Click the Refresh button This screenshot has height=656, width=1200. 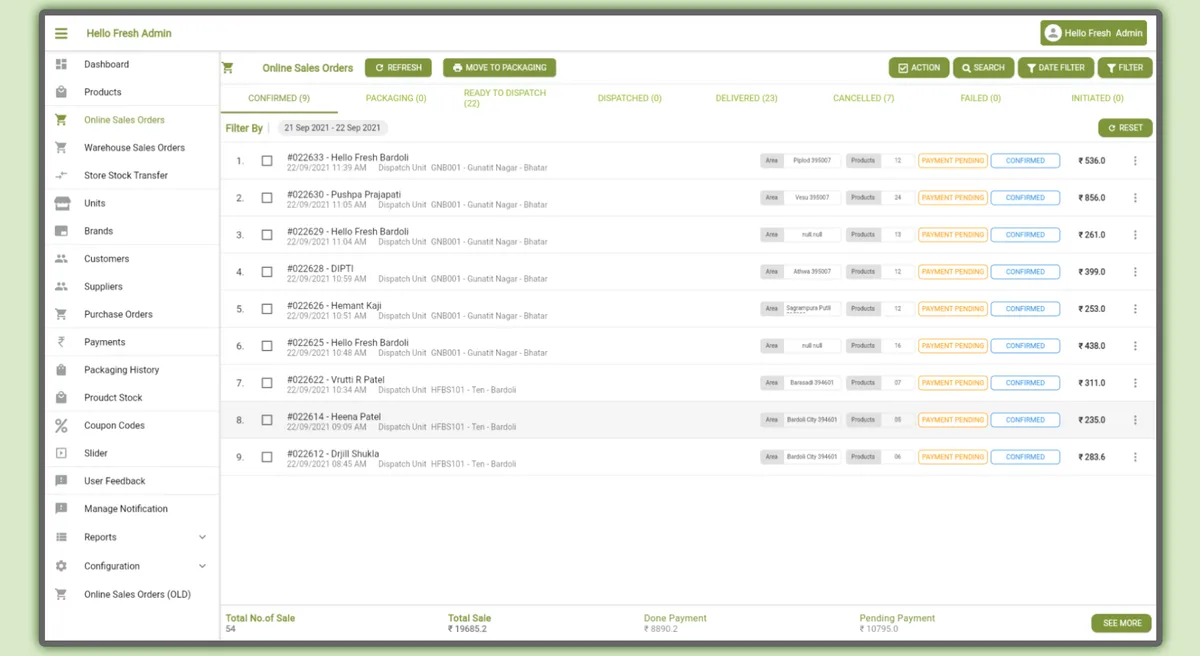[x=398, y=68]
